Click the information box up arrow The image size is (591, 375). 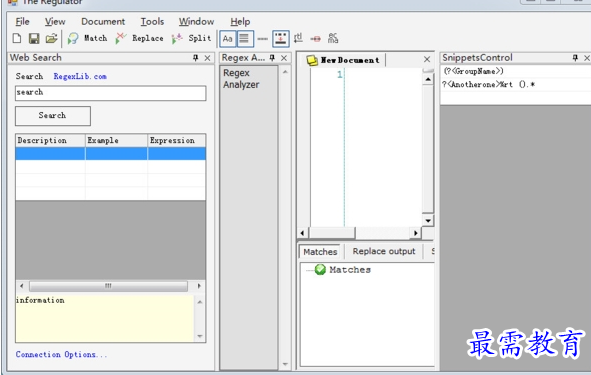tap(200, 302)
